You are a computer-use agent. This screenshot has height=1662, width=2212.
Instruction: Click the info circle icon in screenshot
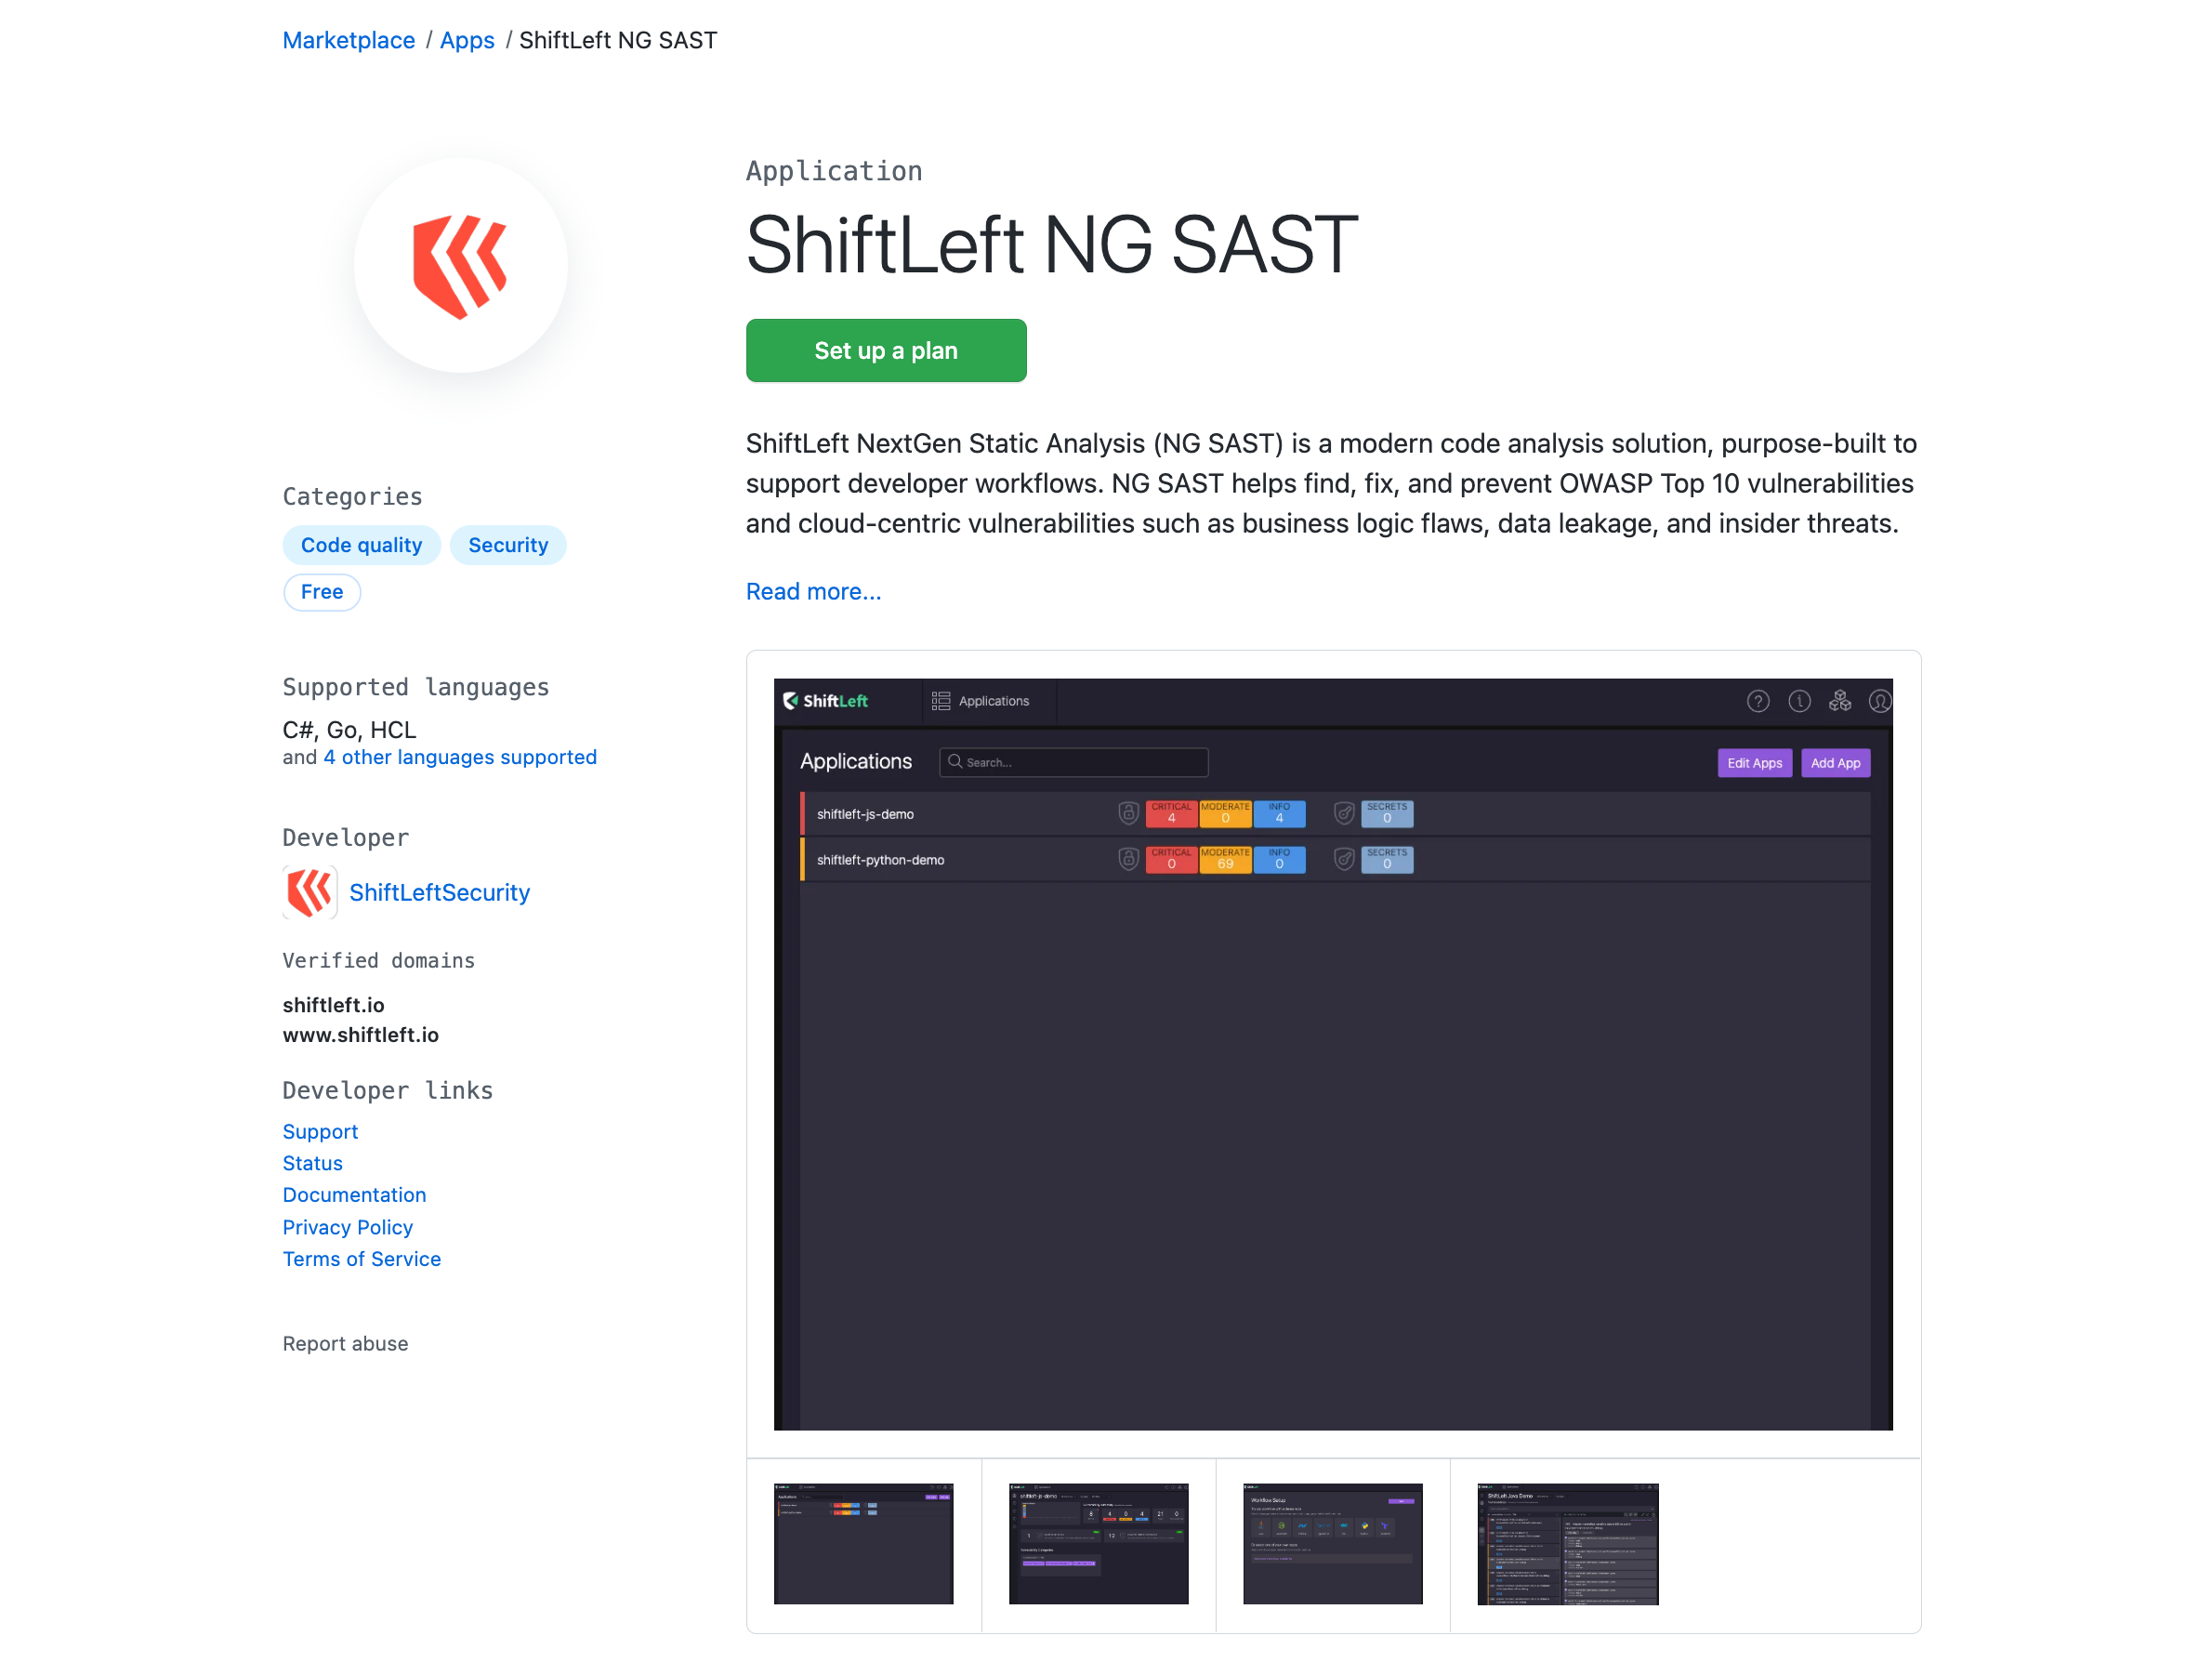1799,702
